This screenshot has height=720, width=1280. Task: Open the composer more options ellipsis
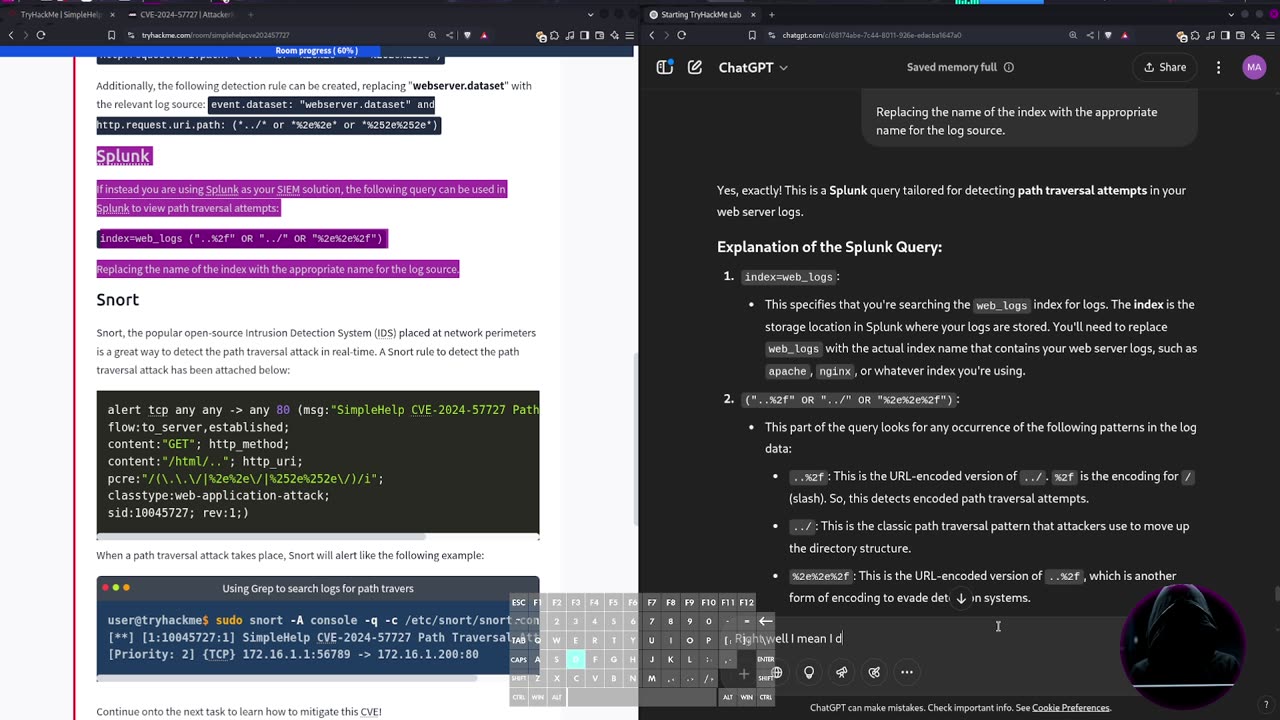point(907,672)
